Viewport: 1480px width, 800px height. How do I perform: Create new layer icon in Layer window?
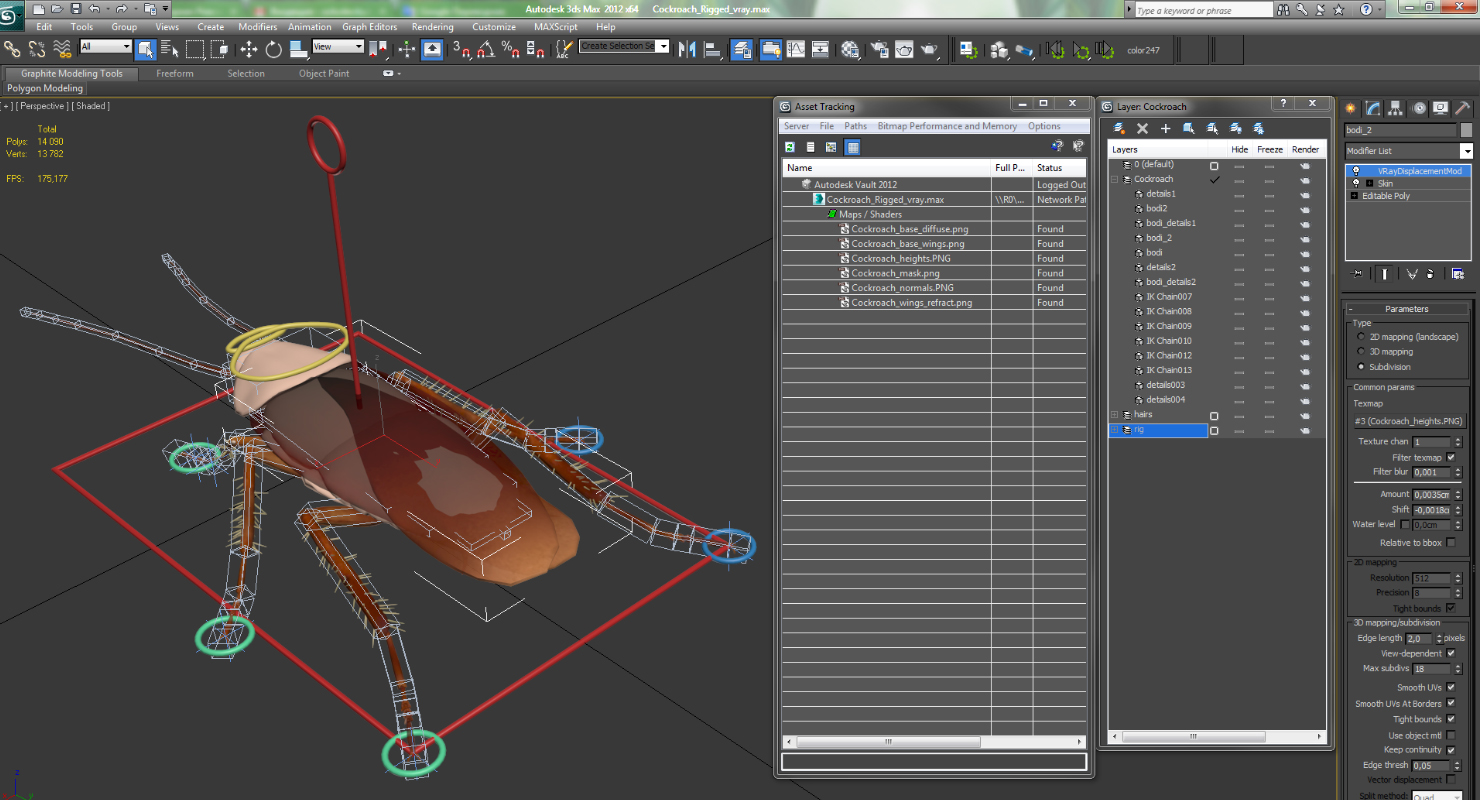pyautogui.click(x=1120, y=128)
